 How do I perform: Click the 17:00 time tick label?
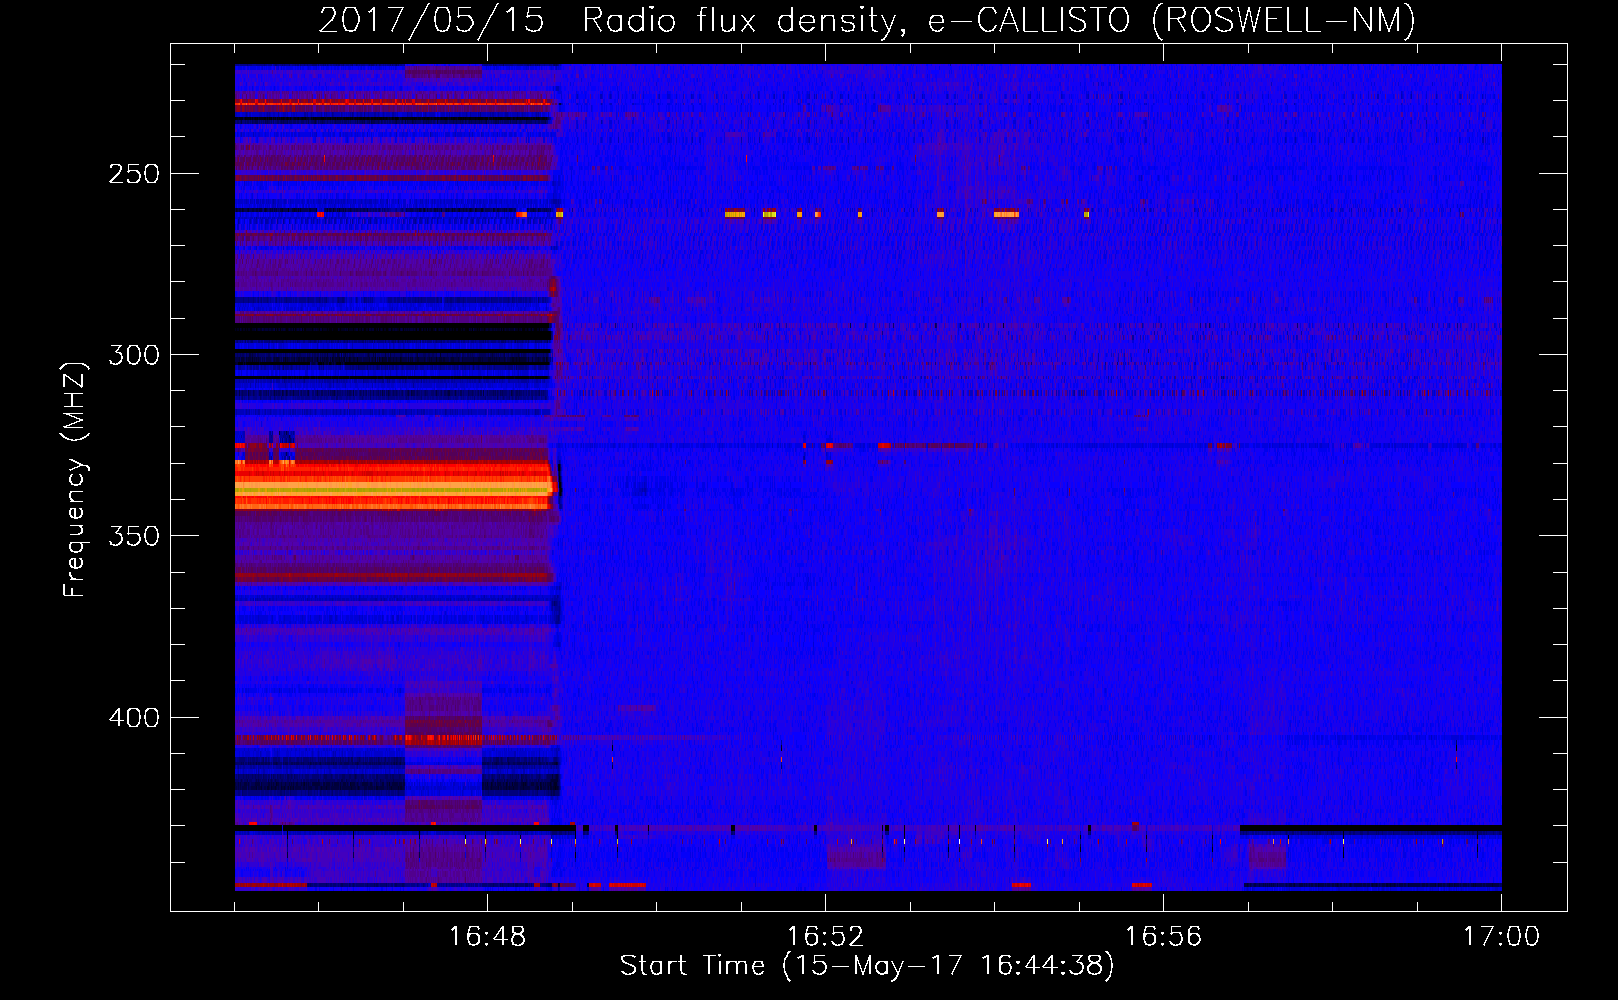click(x=1501, y=937)
